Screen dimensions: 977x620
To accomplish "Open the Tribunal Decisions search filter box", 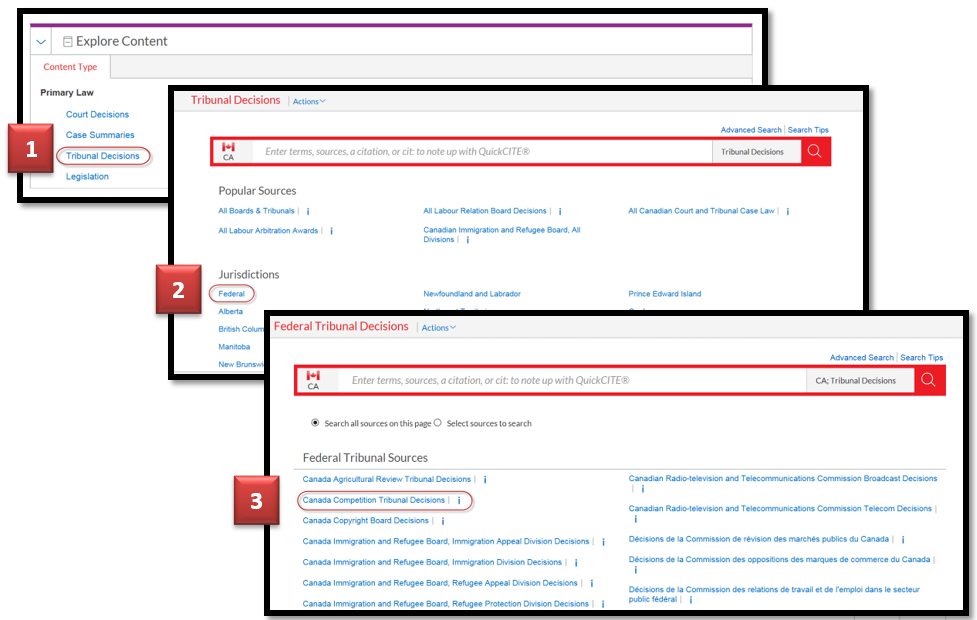I will [756, 151].
